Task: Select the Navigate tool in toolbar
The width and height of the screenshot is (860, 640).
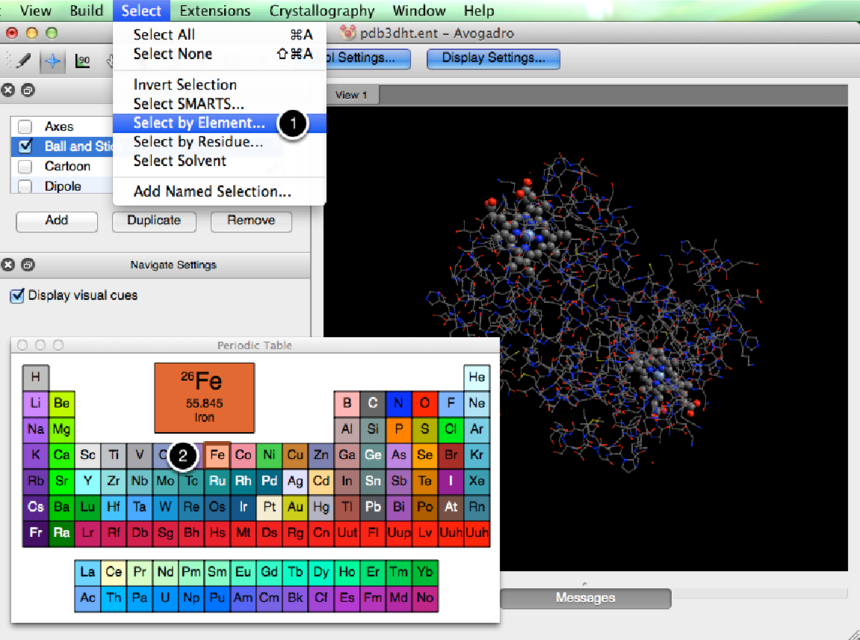Action: point(52,60)
